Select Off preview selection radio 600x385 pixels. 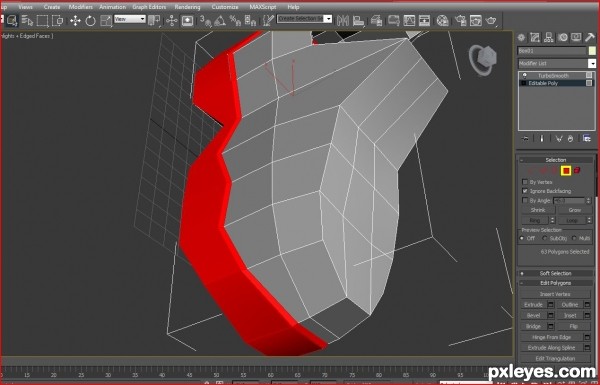pos(522,238)
